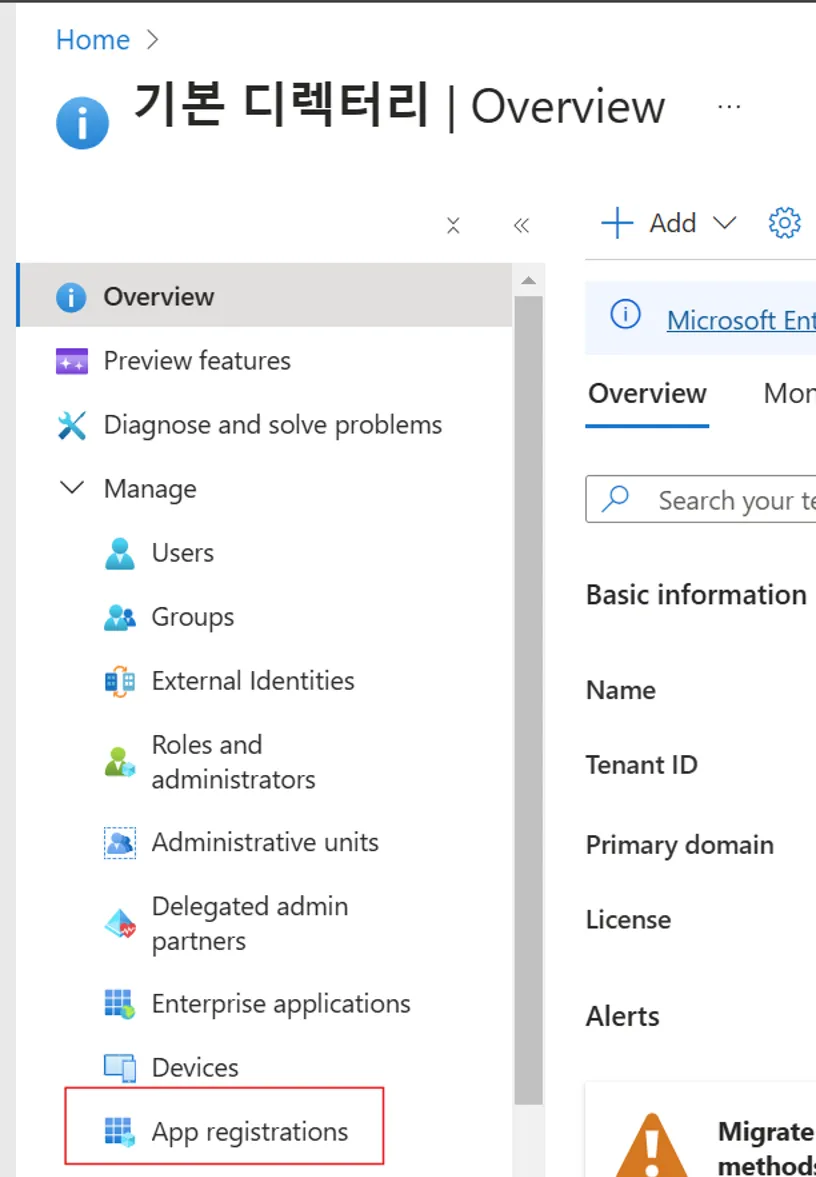Open App registrations
816x1177 pixels.
pos(249,1132)
